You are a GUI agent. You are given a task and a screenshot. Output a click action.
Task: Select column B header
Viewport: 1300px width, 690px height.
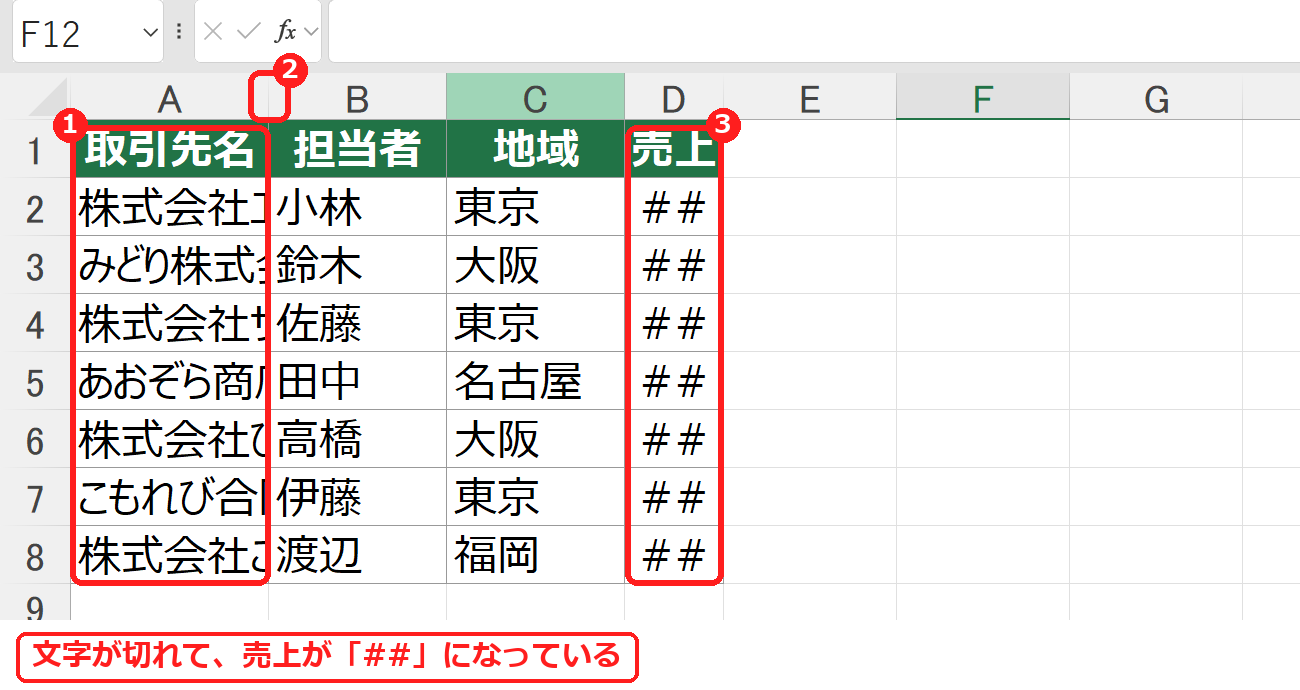[357, 98]
